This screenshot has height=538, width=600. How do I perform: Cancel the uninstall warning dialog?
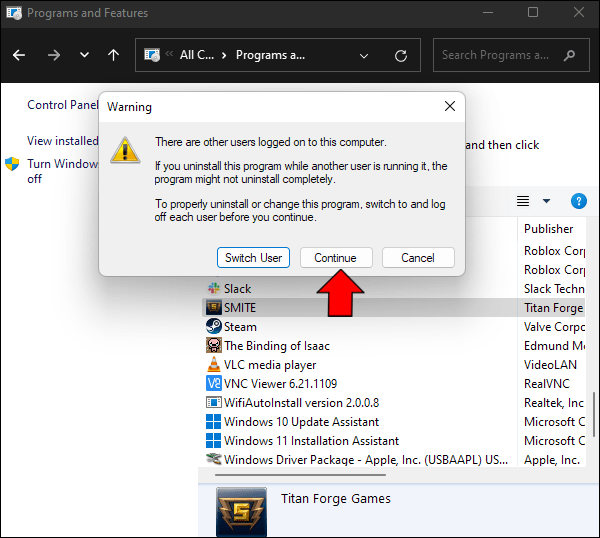click(418, 258)
